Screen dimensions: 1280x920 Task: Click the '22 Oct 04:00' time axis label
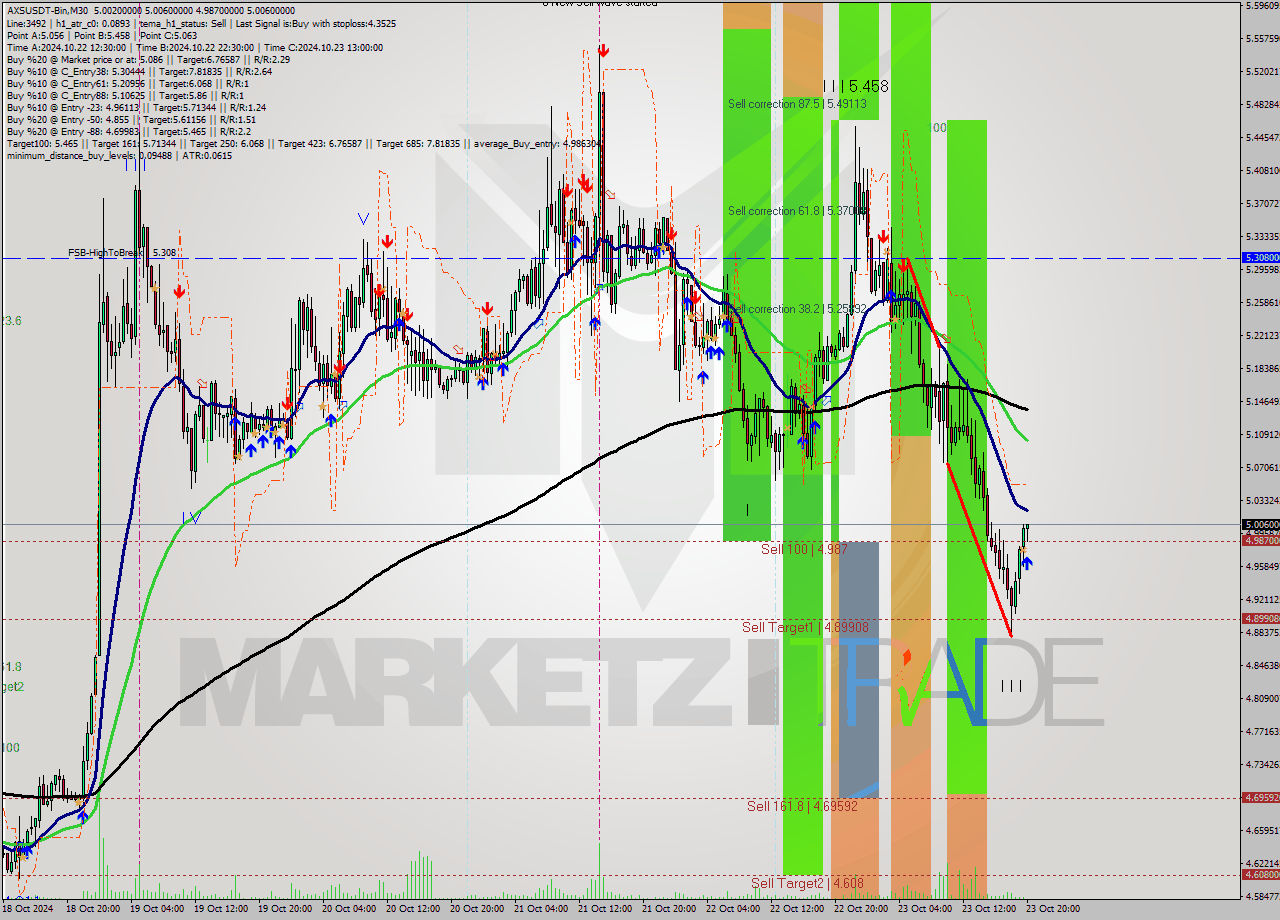pos(734,909)
